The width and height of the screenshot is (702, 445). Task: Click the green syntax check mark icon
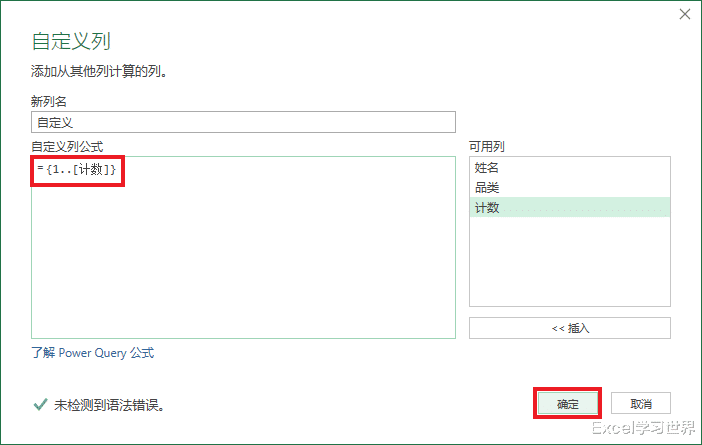tap(40, 405)
